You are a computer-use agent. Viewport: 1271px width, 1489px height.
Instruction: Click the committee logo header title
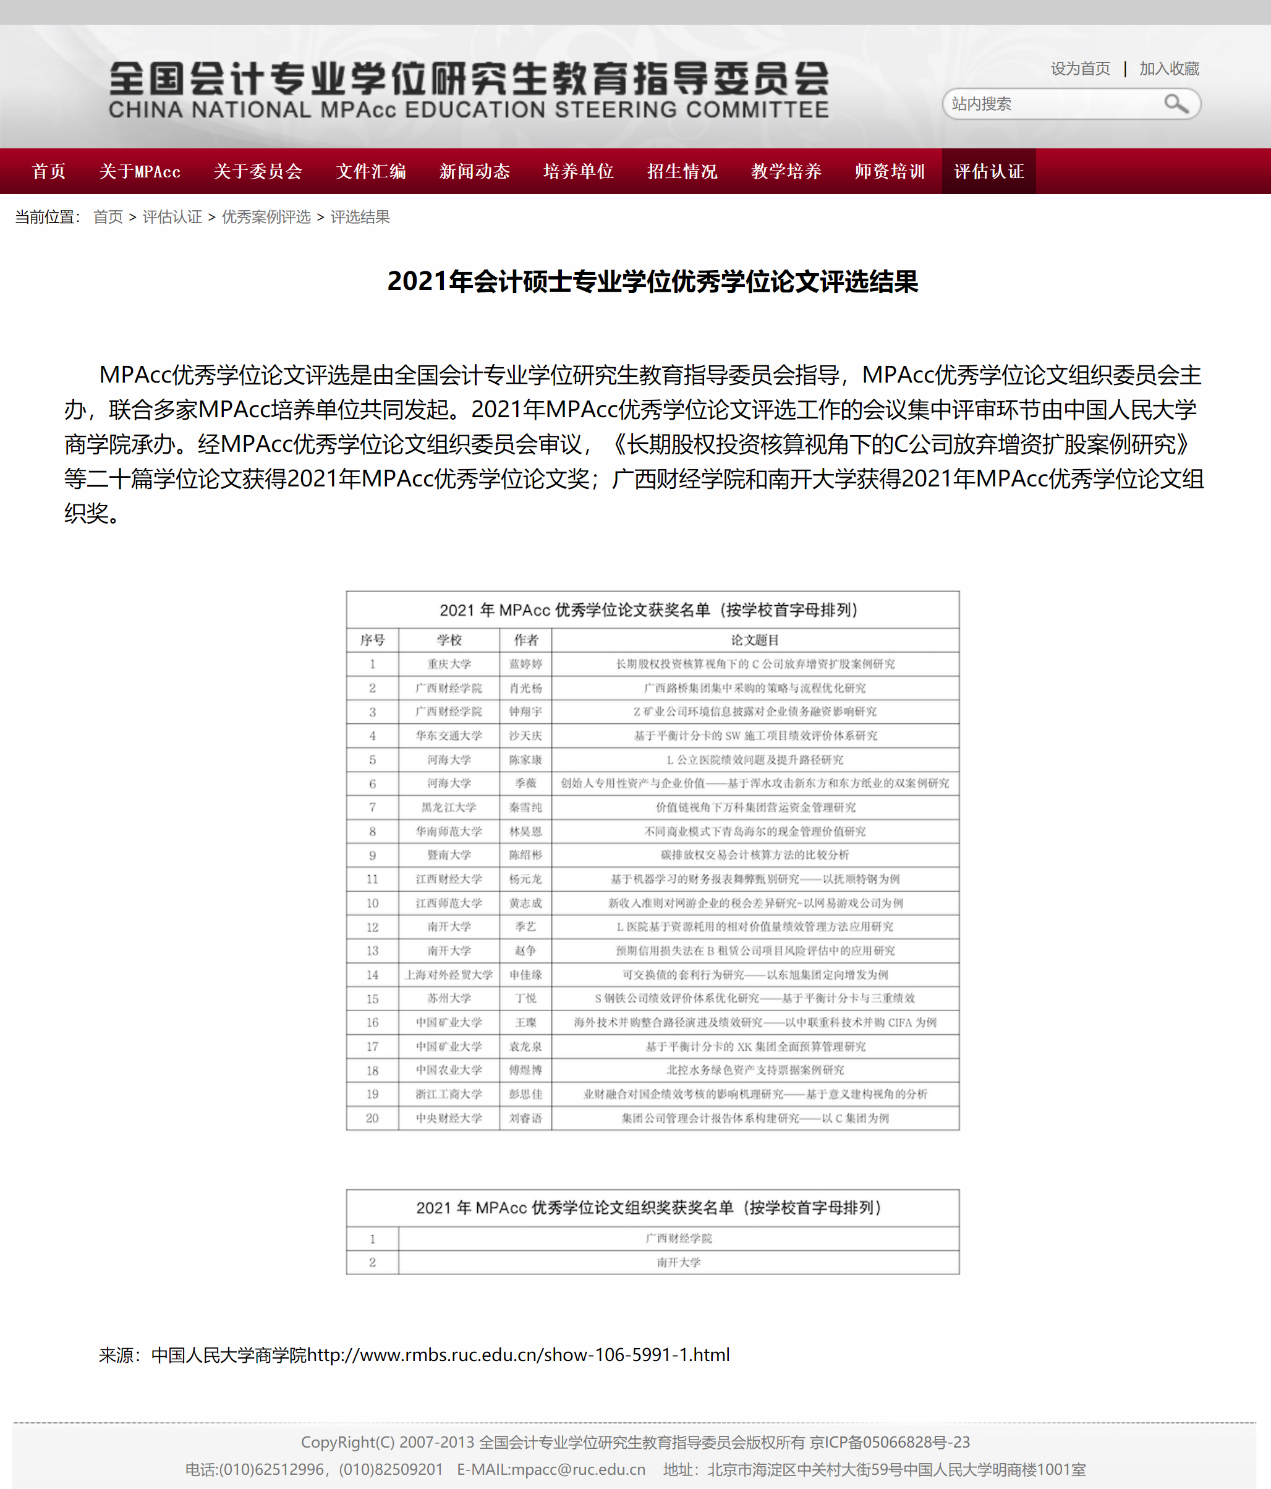point(469,90)
